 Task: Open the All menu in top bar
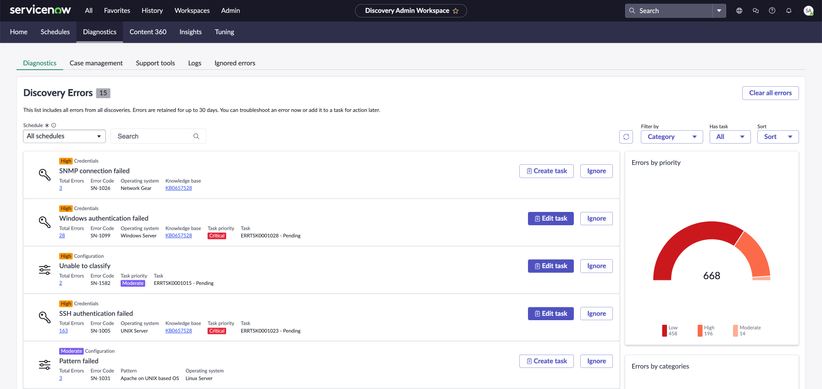89,10
